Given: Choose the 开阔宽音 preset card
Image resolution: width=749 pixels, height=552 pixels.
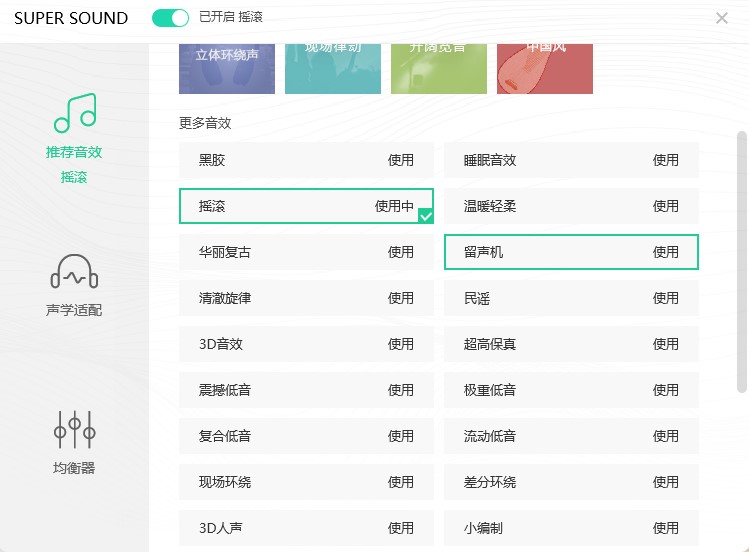Looking at the screenshot, I should pyautogui.click(x=439, y=68).
